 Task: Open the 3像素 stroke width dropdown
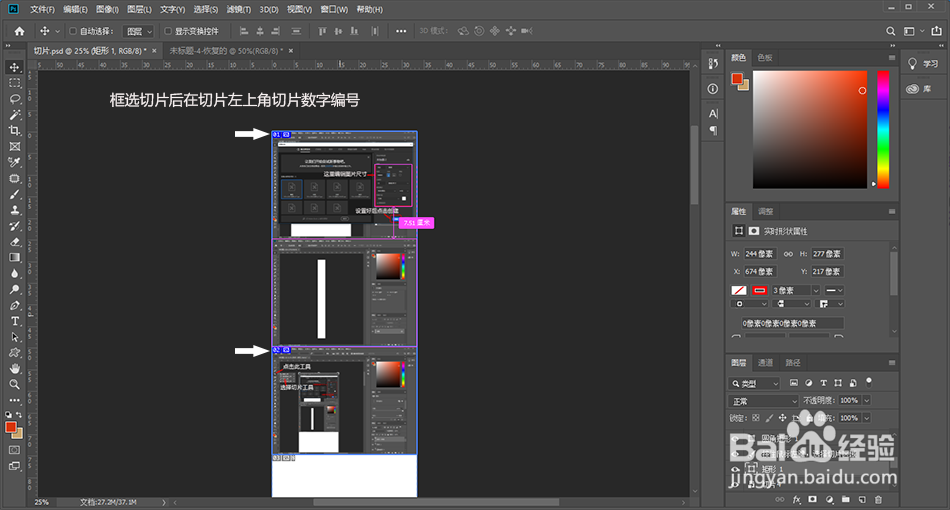coord(815,290)
